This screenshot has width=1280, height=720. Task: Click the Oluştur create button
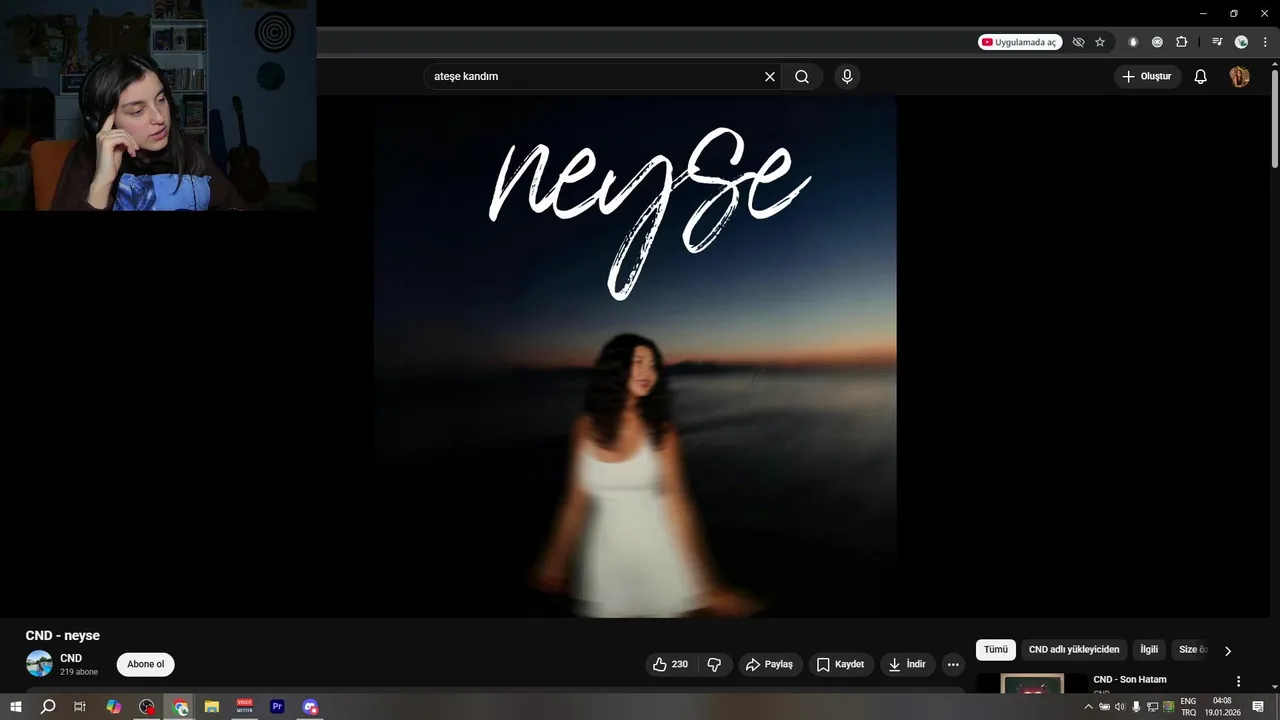coord(1148,76)
